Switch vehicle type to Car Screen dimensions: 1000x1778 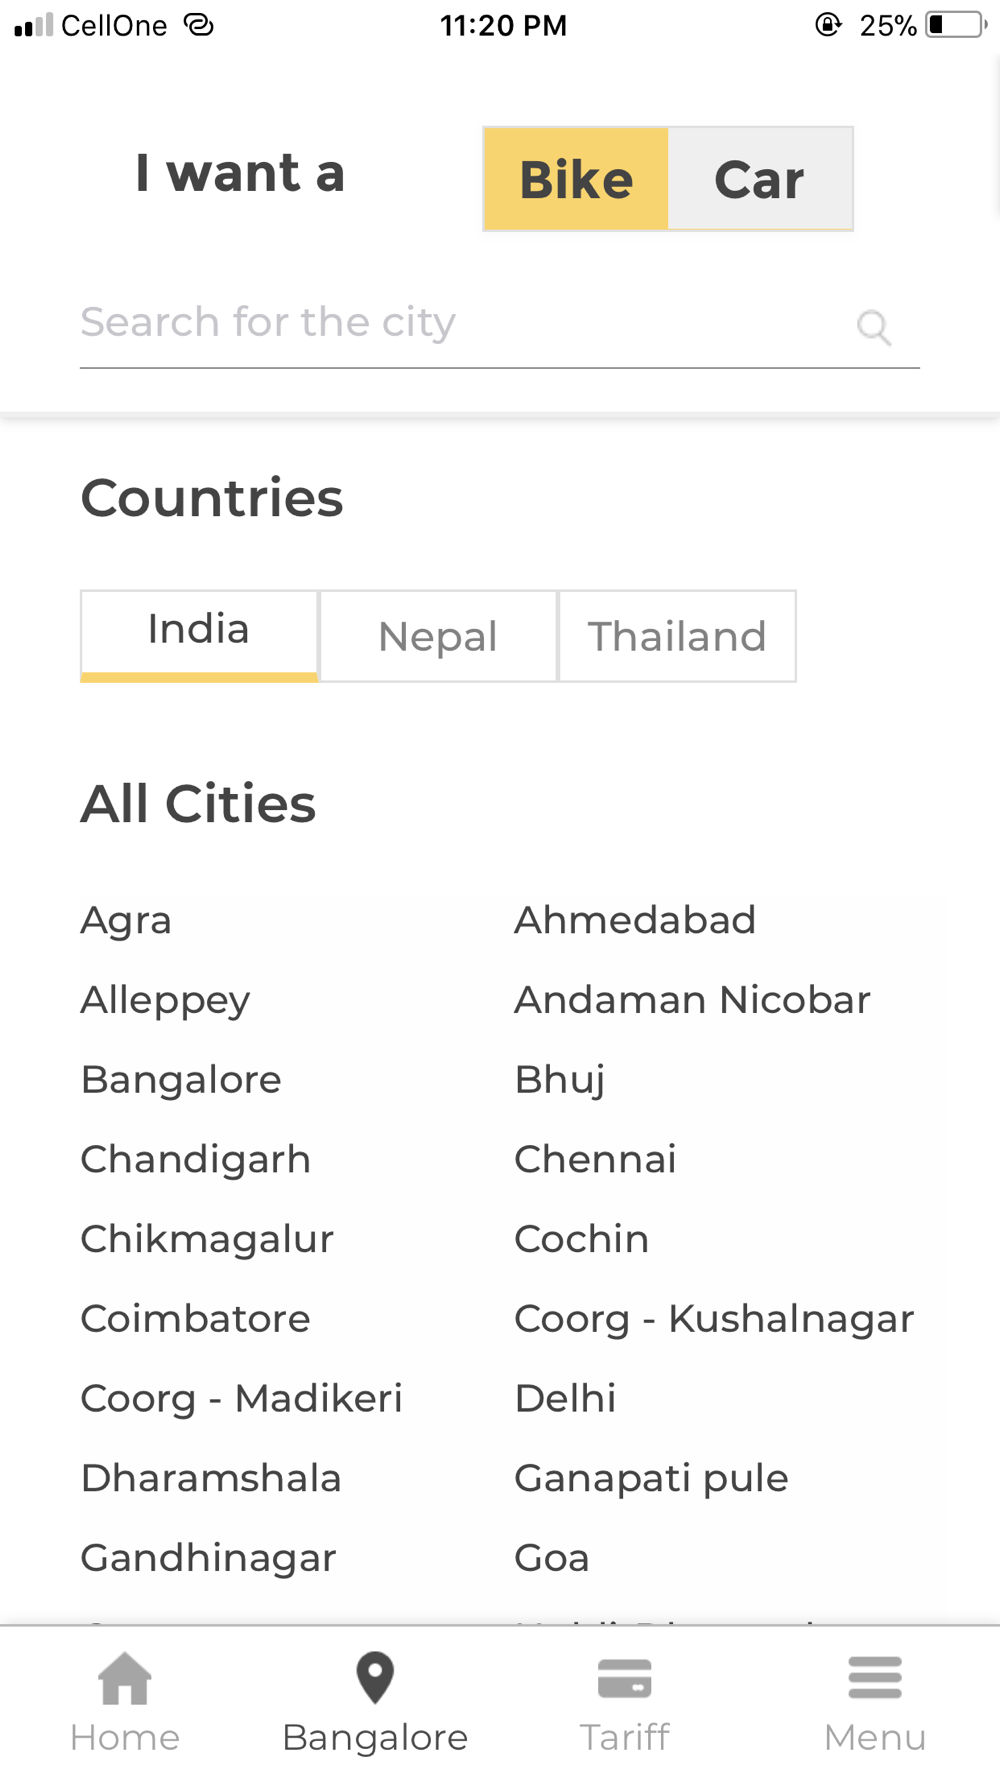(760, 179)
